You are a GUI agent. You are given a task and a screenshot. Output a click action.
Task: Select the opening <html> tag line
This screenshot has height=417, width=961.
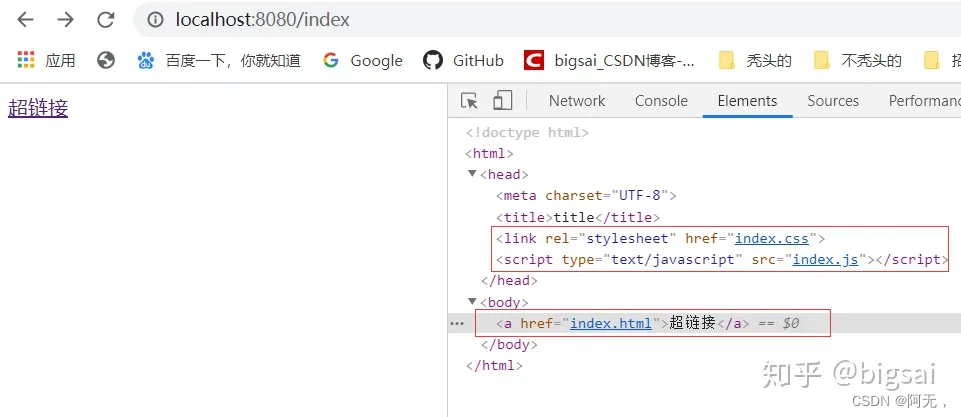(x=489, y=153)
